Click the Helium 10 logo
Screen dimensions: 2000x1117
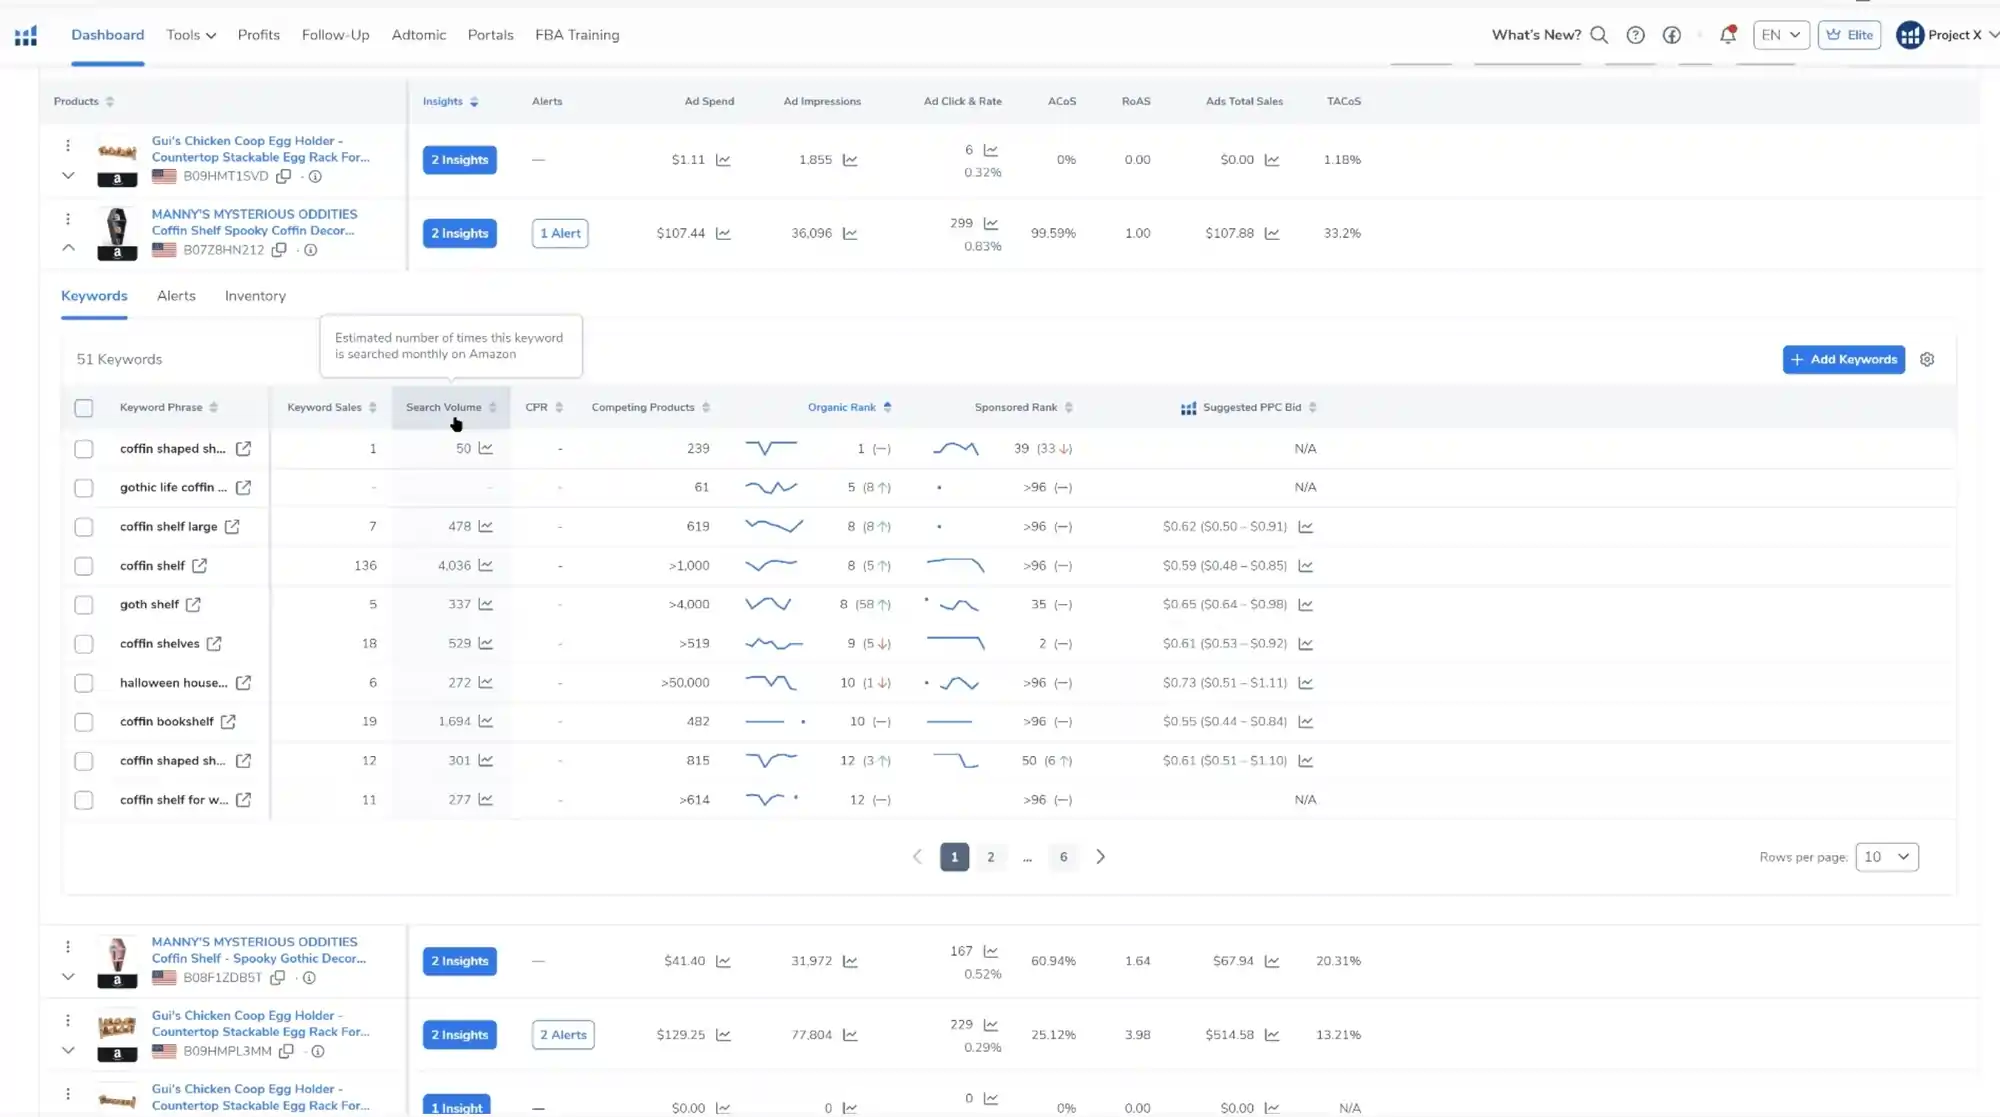coord(25,34)
